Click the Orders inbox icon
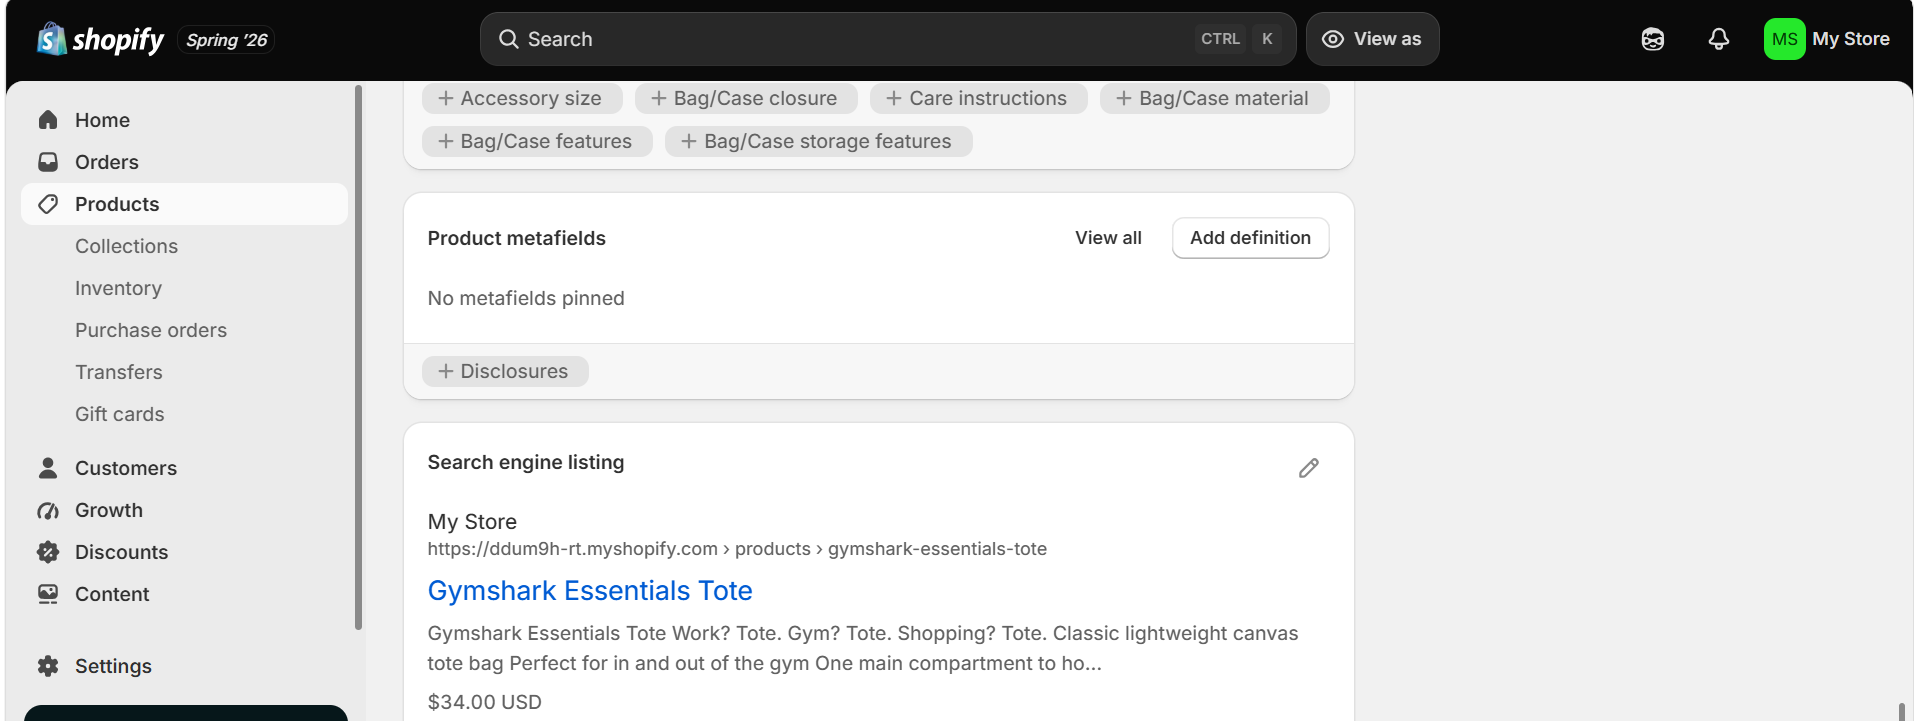Viewport: 1918px width, 721px height. point(48,162)
